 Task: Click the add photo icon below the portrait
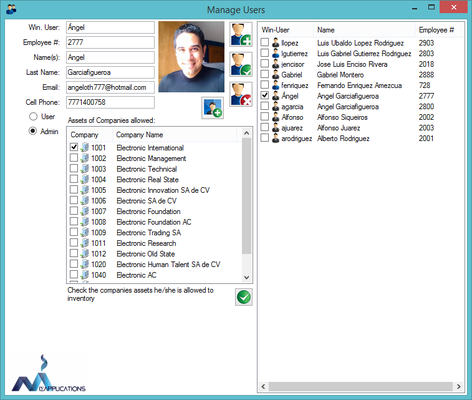[x=213, y=108]
